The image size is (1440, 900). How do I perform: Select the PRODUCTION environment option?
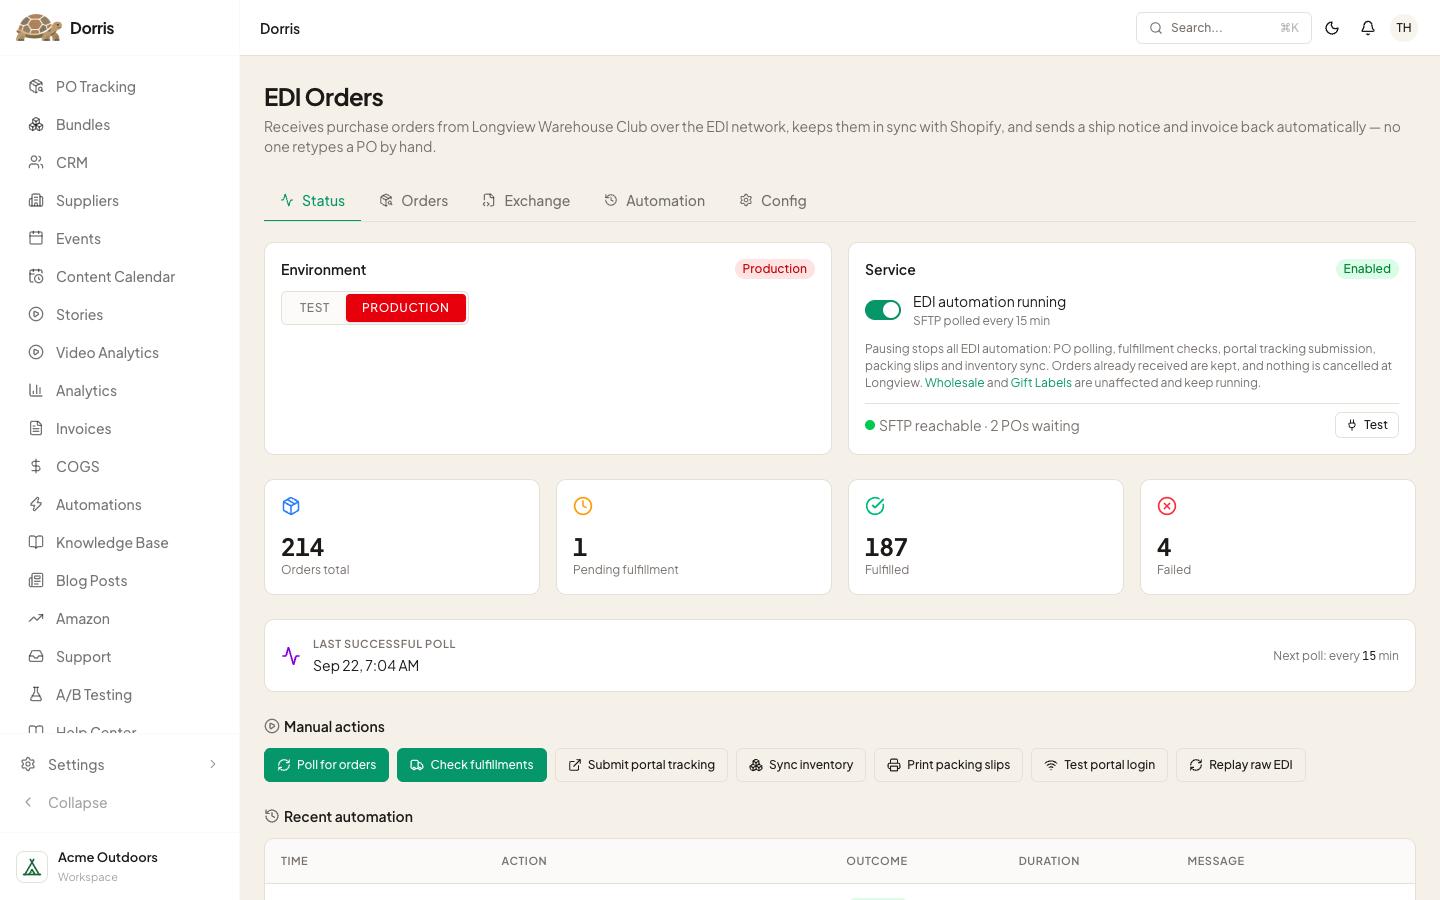(405, 308)
